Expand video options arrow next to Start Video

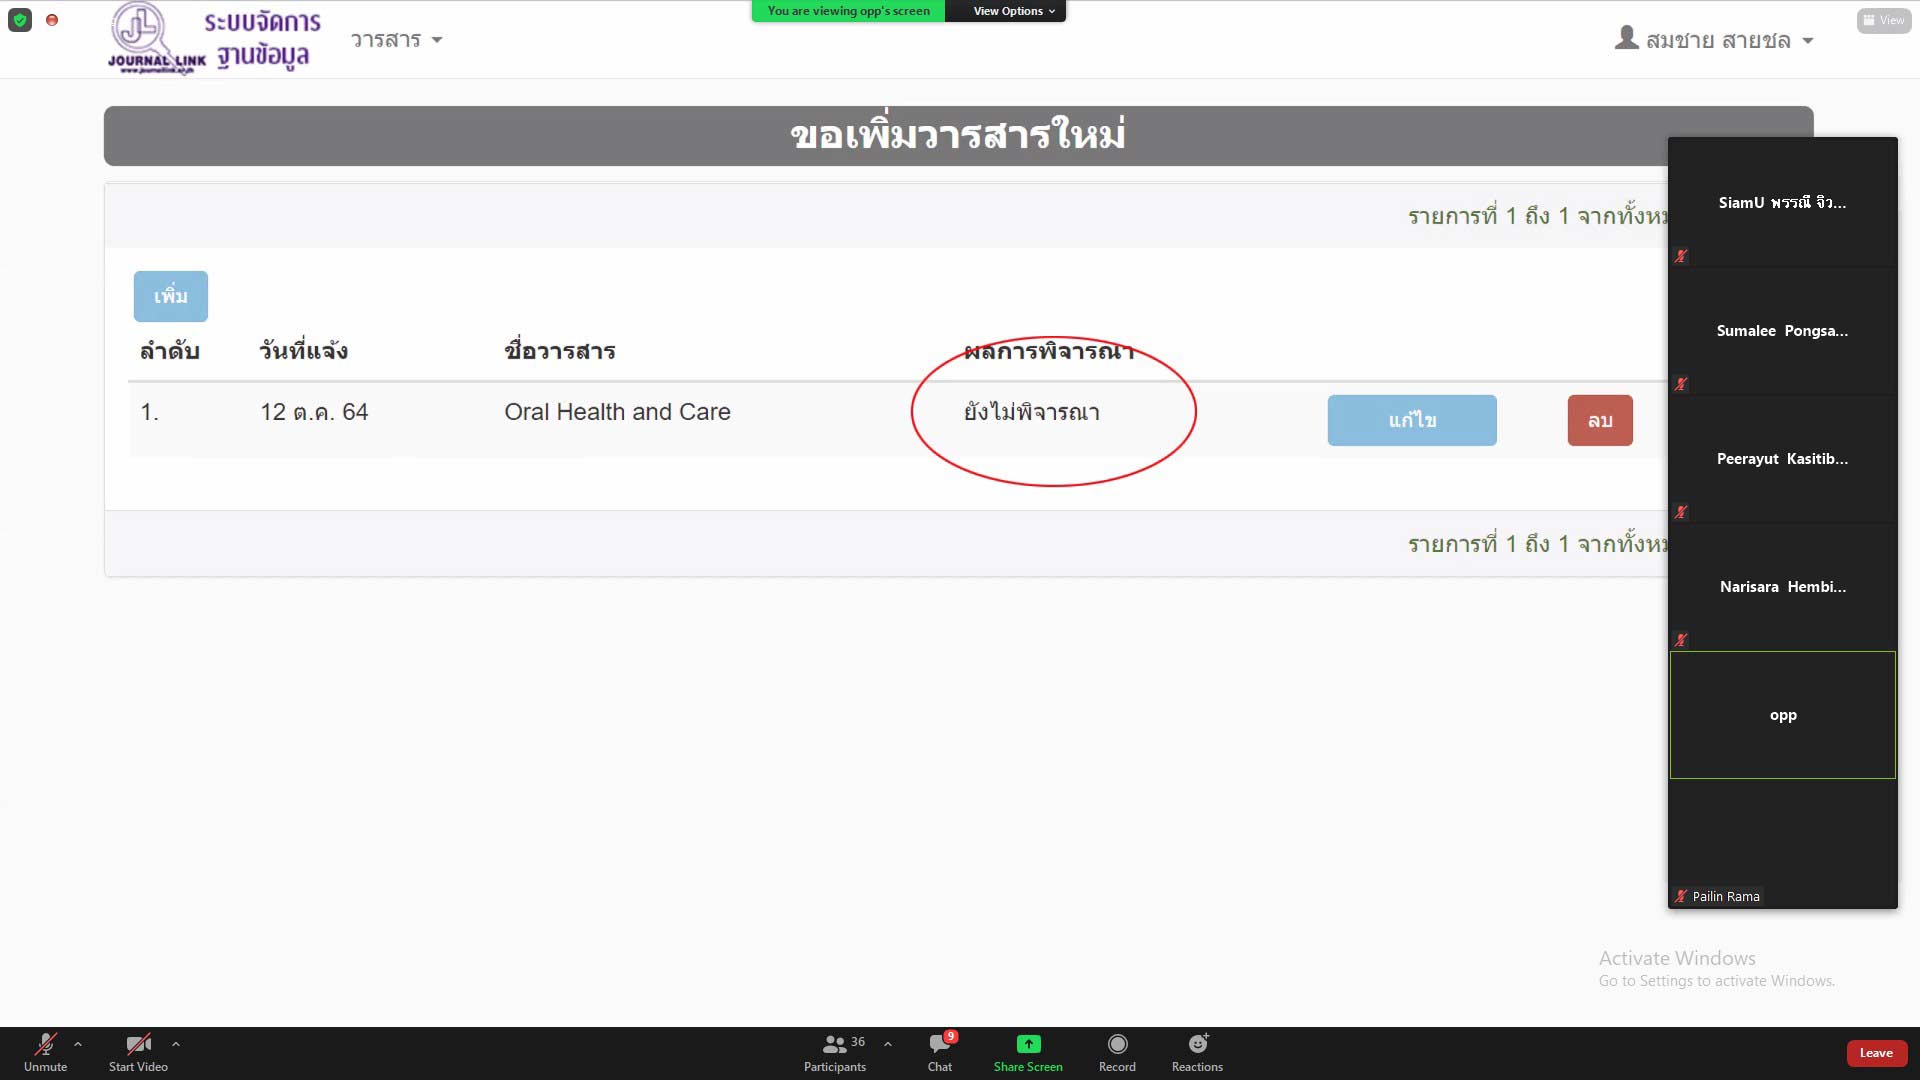coord(176,1043)
